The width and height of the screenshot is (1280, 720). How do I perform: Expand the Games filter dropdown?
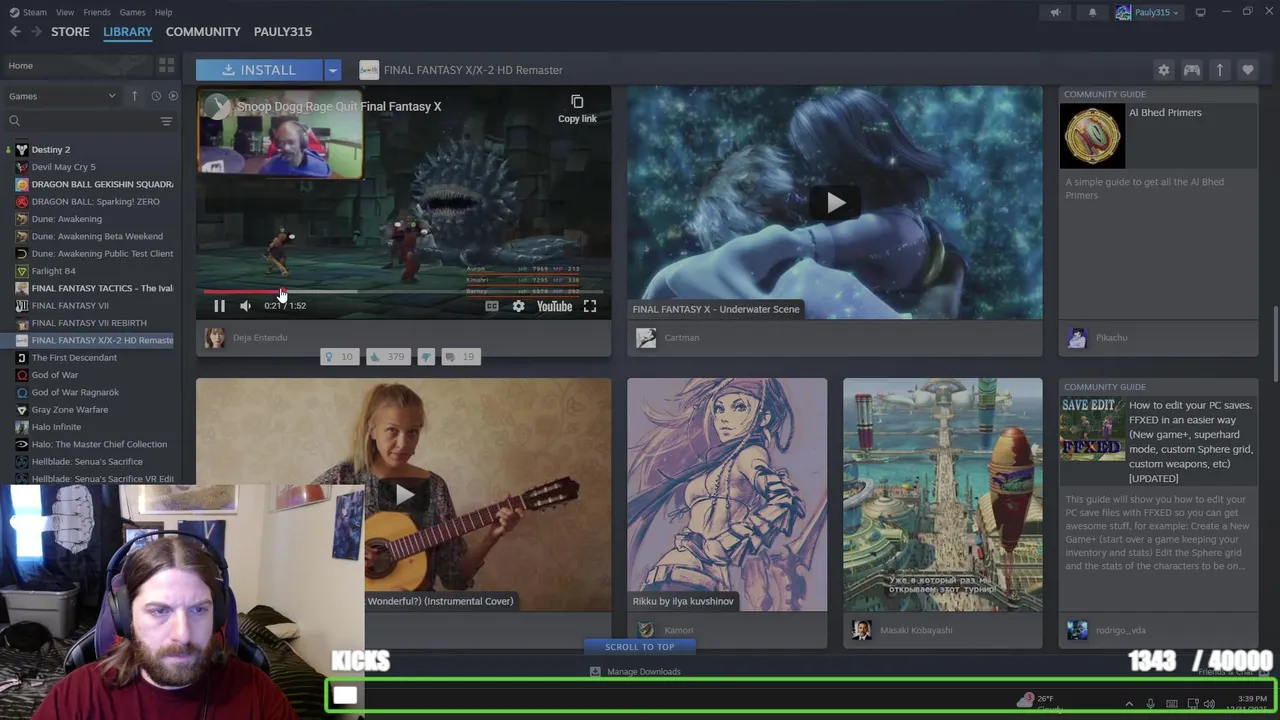tap(61, 96)
